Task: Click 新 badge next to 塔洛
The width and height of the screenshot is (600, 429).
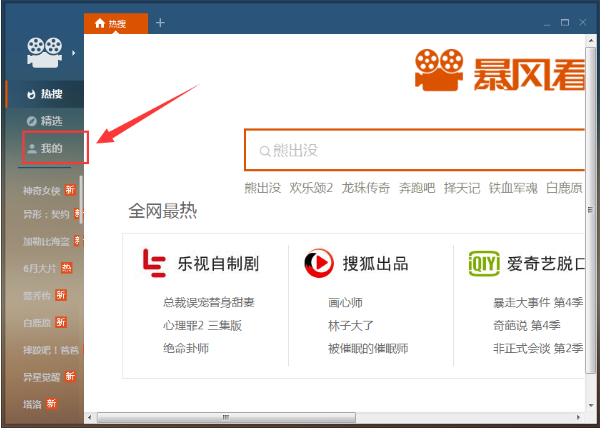Action: tap(52, 403)
